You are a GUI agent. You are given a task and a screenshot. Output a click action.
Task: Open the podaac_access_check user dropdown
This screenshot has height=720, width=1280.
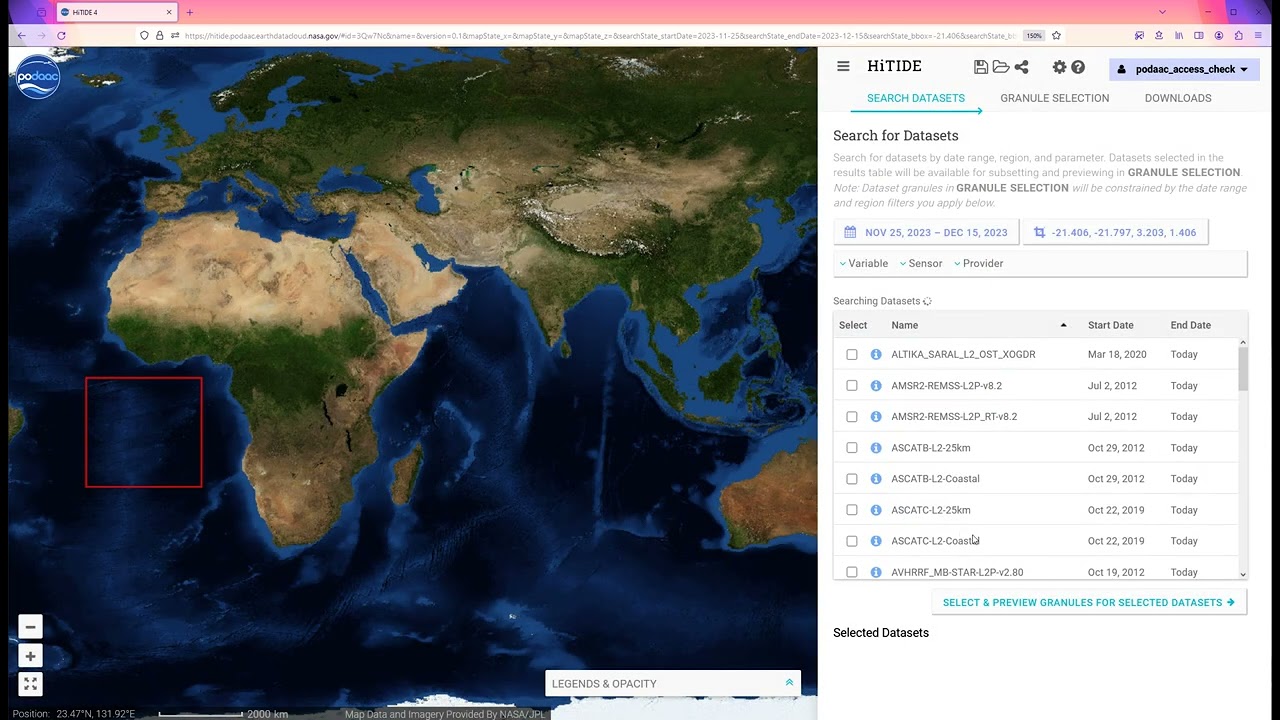1183,69
